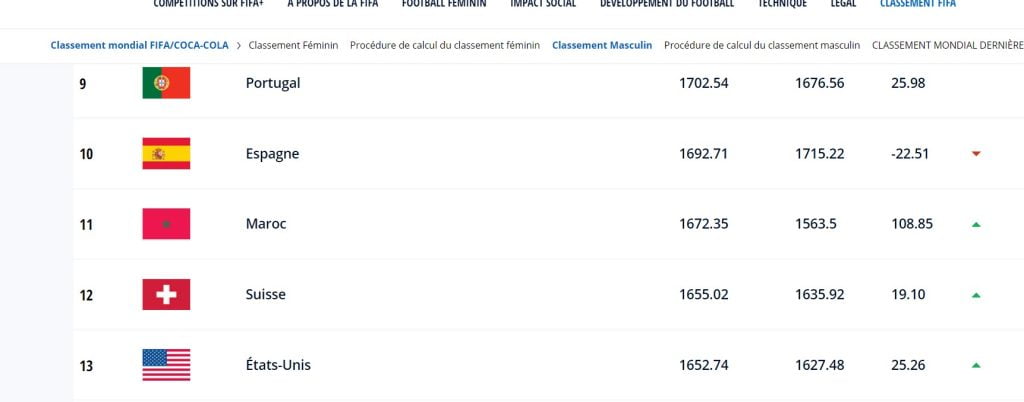Click the red down arrow for Espagne

point(976,154)
